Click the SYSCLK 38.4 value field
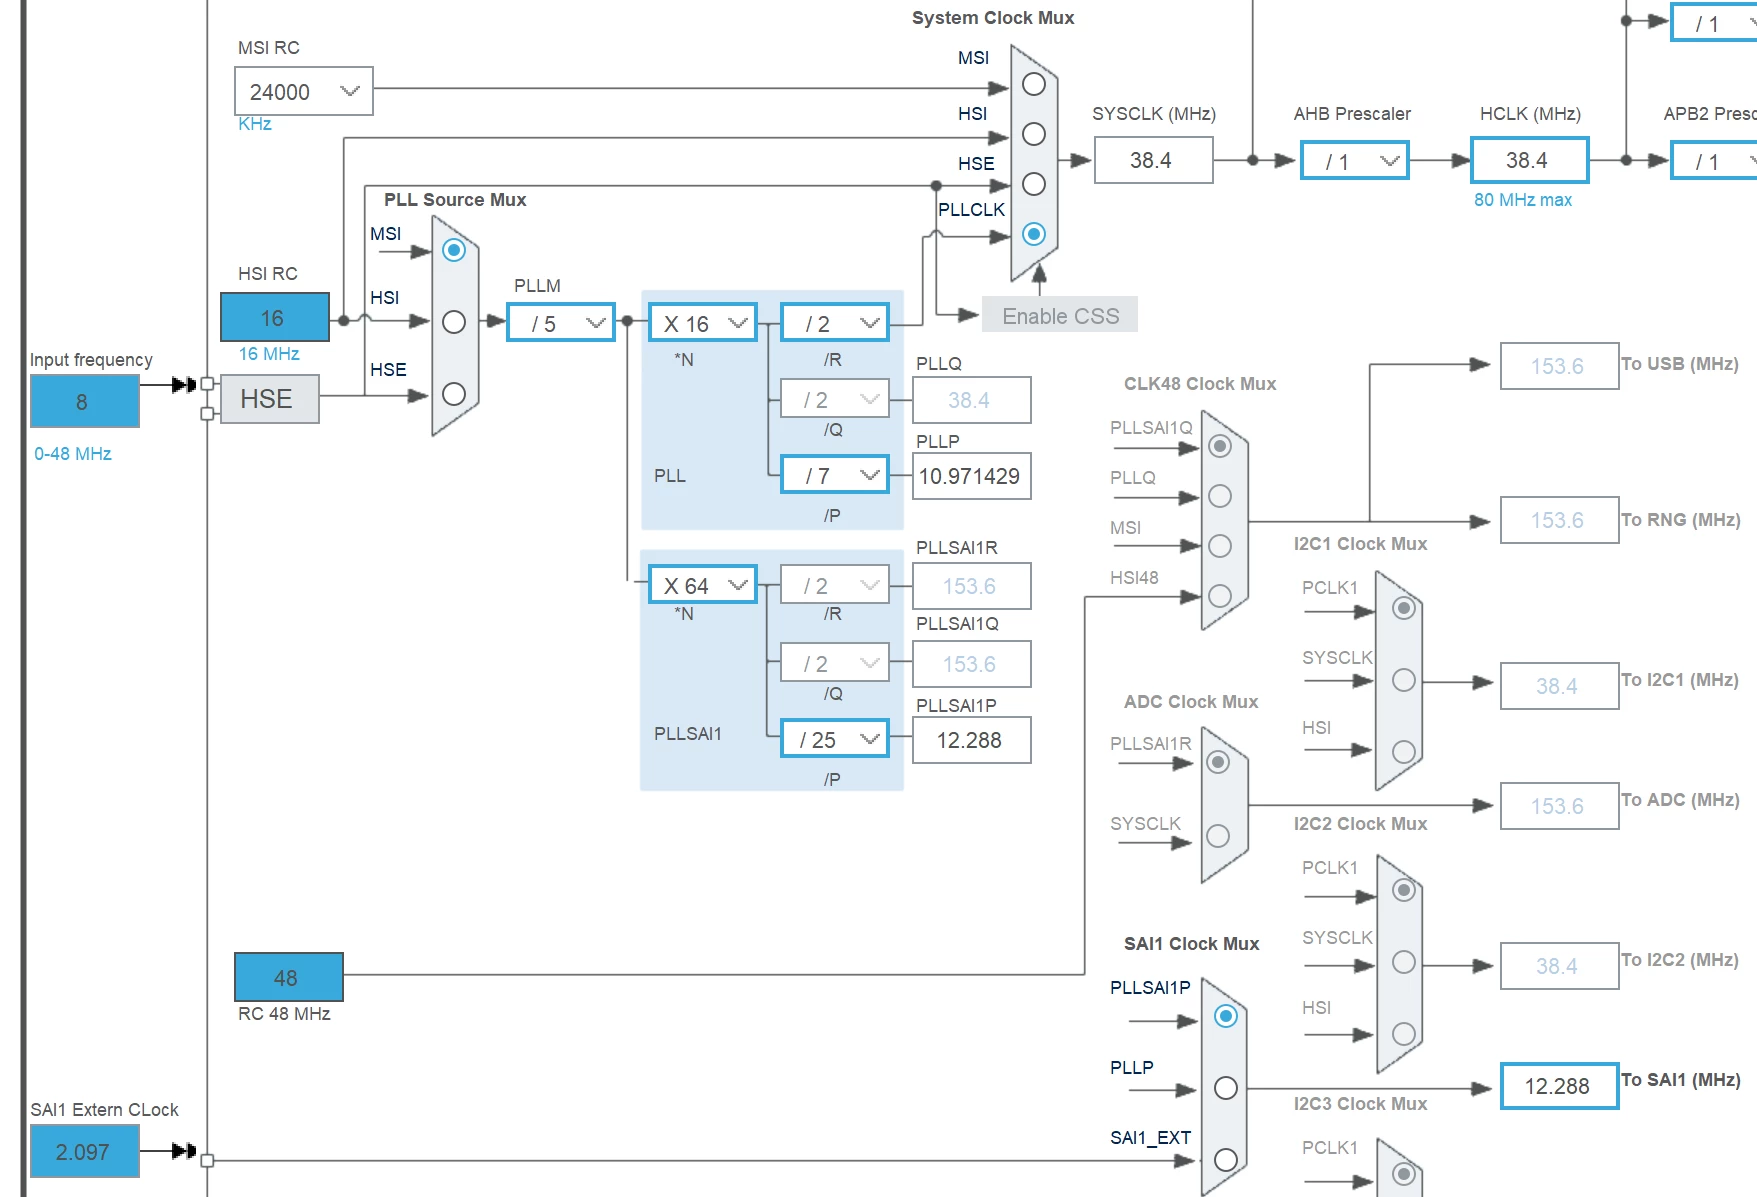The height and width of the screenshot is (1197, 1757). click(x=1154, y=160)
